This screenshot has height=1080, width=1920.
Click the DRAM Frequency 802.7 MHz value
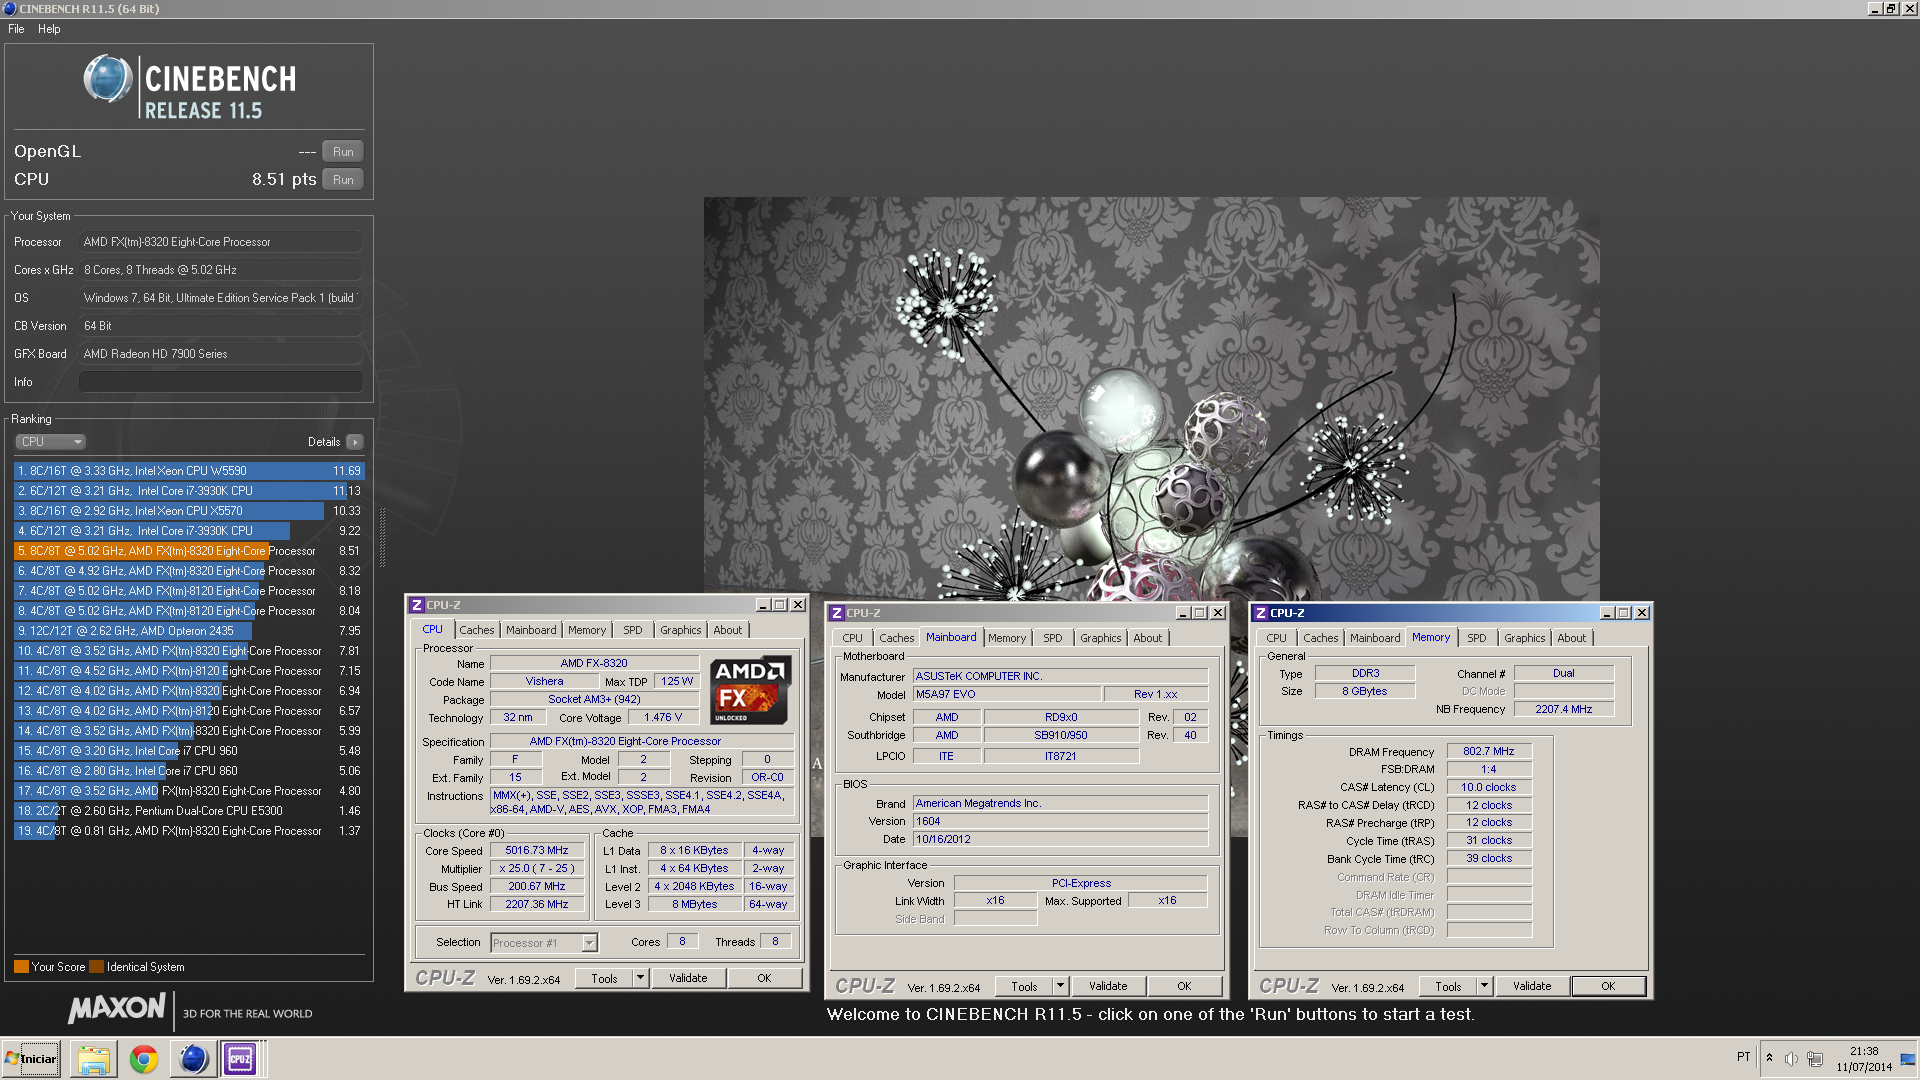coord(1489,752)
